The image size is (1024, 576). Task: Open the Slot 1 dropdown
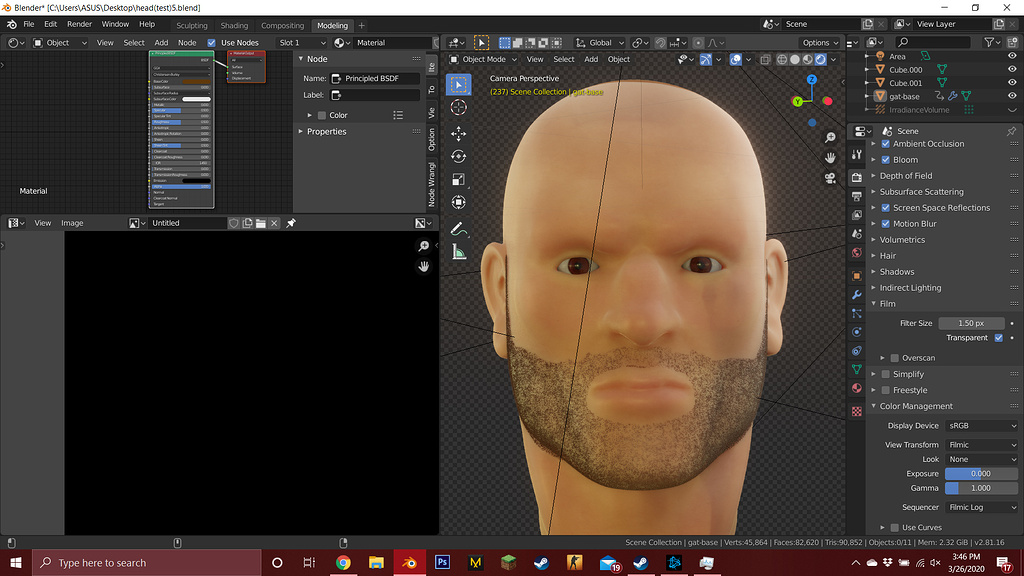[301, 42]
